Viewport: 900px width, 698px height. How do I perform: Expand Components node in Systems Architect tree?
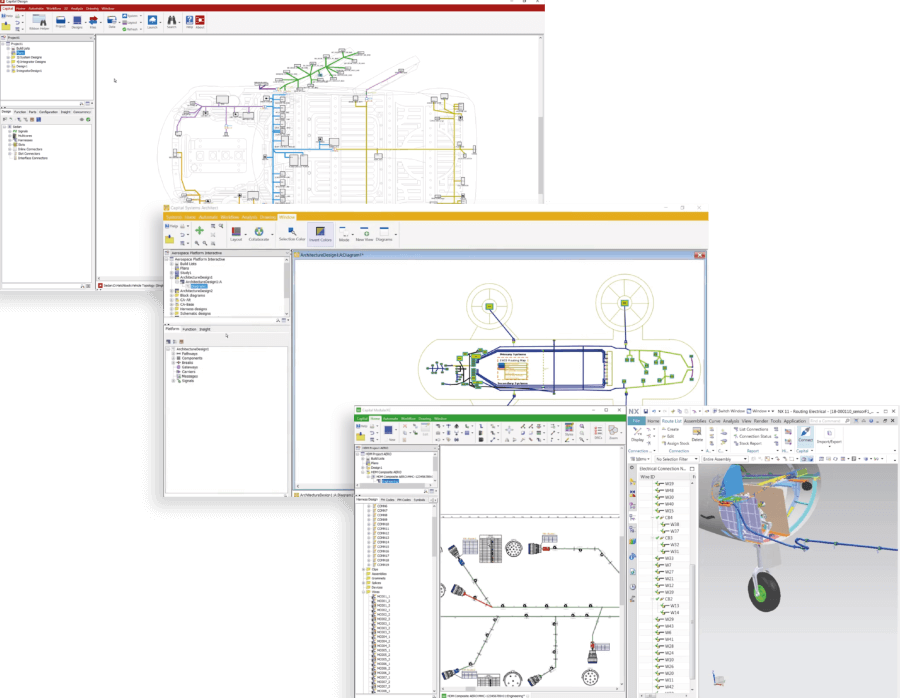click(173, 358)
